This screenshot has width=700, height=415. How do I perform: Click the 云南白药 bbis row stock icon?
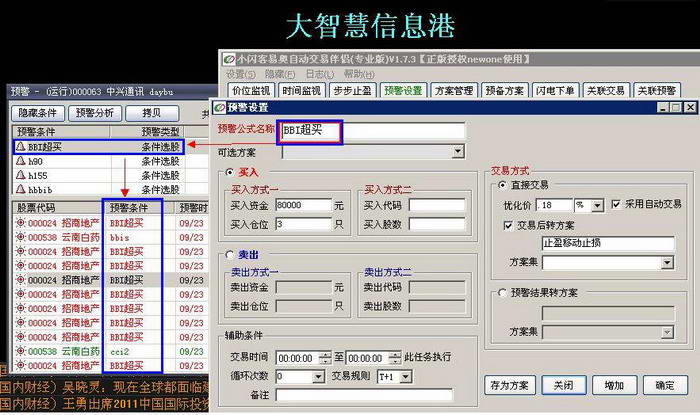coord(20,238)
